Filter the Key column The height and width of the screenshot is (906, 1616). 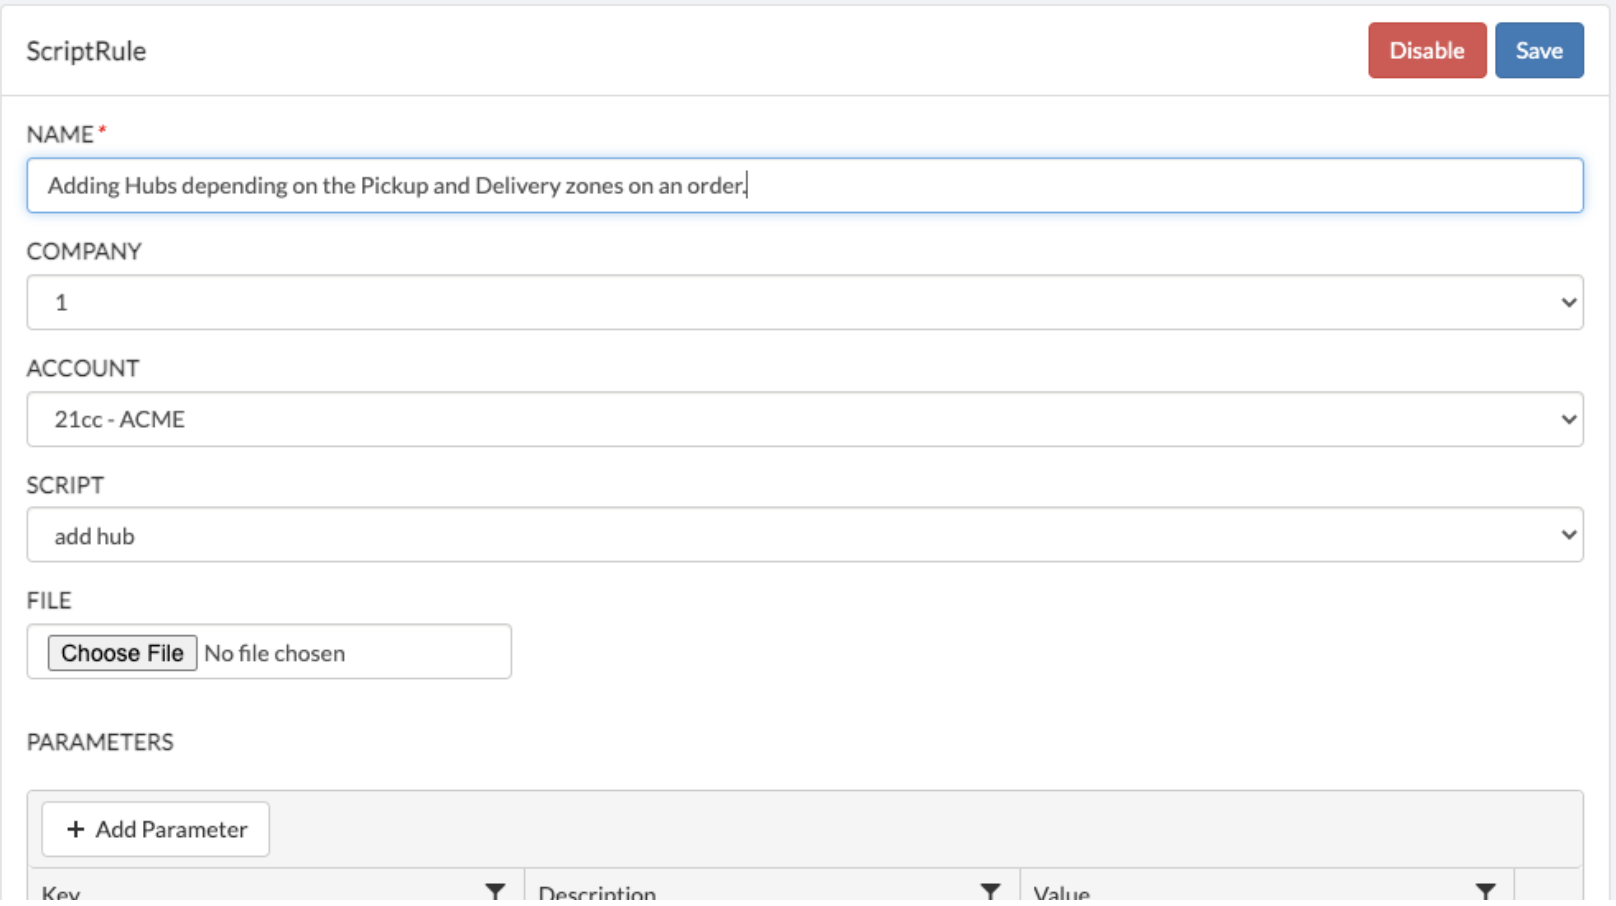(495, 892)
